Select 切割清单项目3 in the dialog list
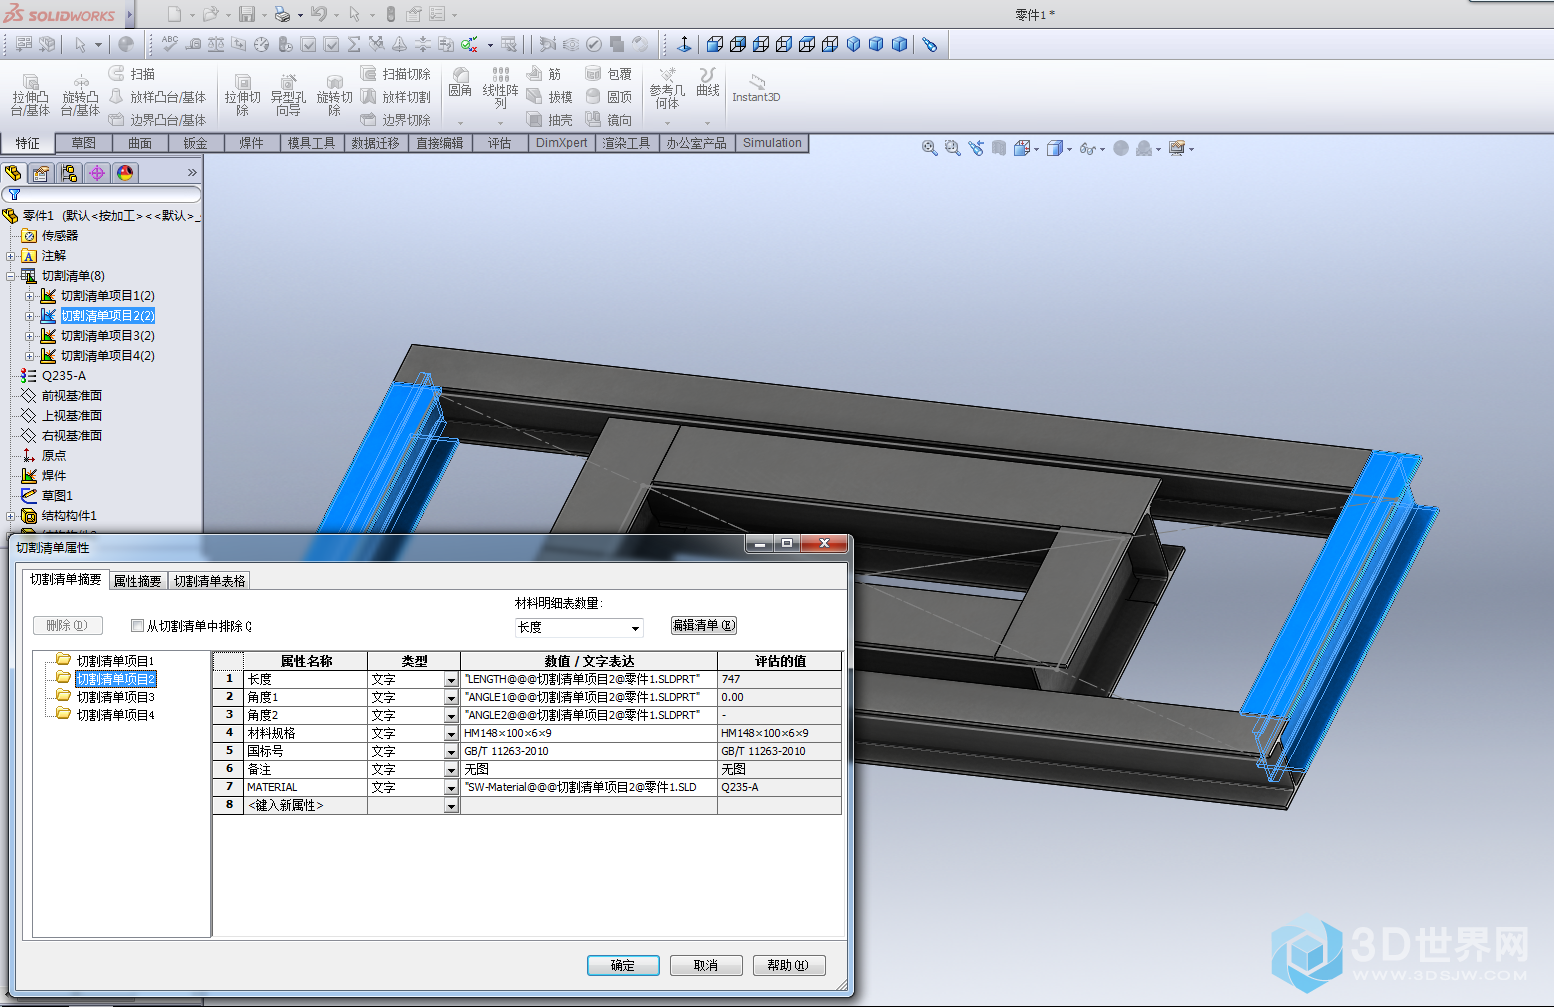The width and height of the screenshot is (1554, 1007). tap(115, 697)
